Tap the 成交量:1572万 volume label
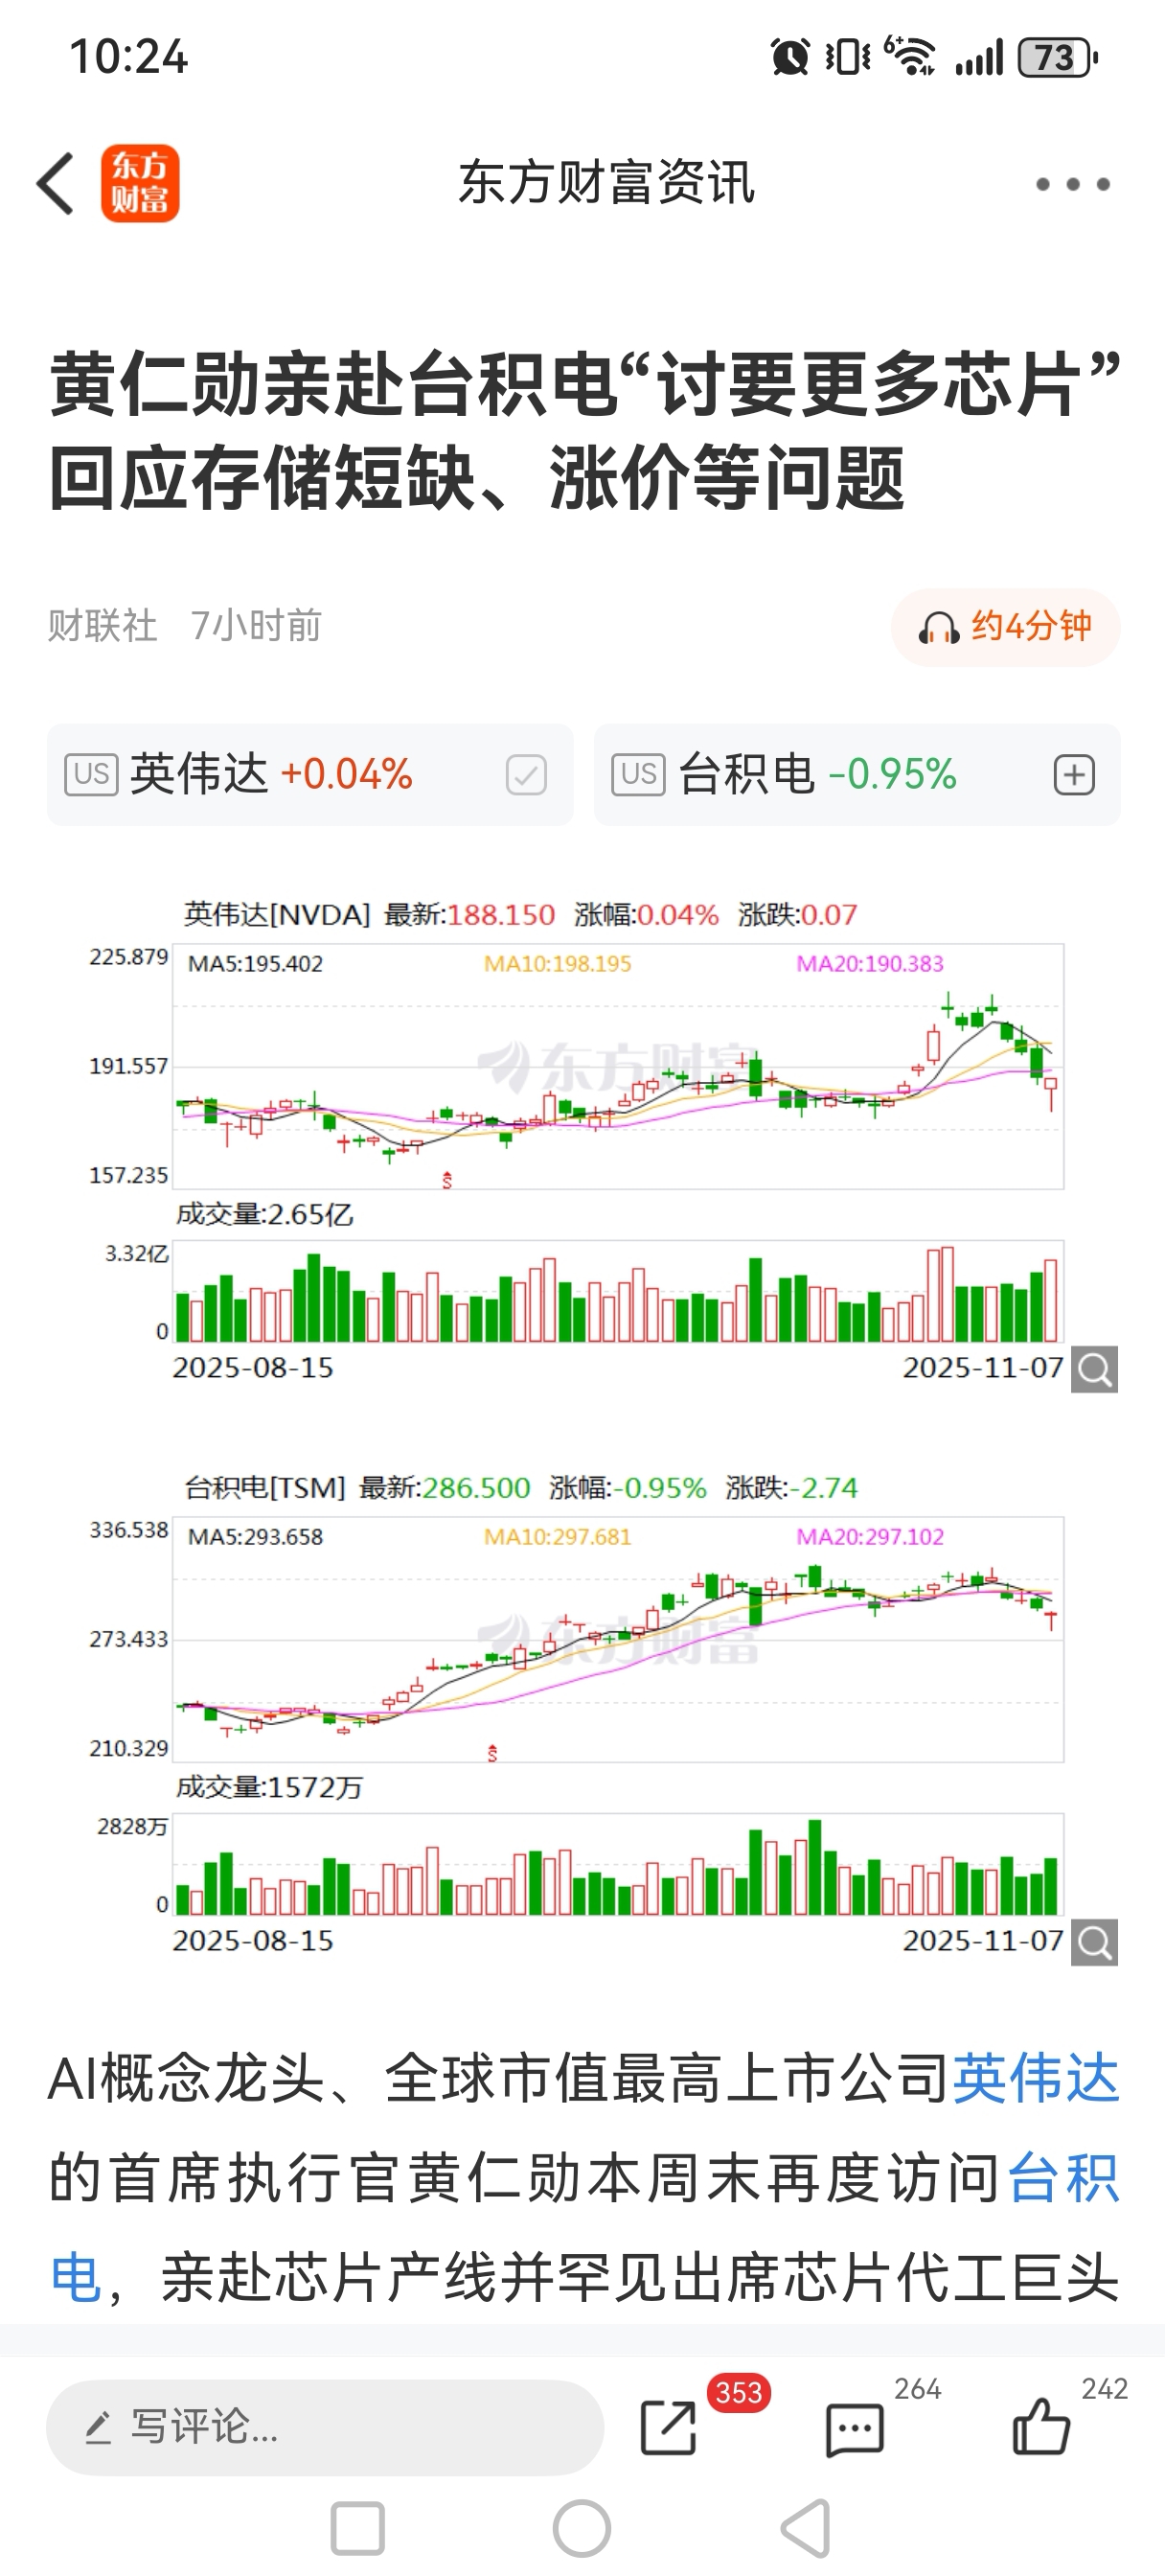This screenshot has height=2576, width=1165. (x=269, y=1788)
